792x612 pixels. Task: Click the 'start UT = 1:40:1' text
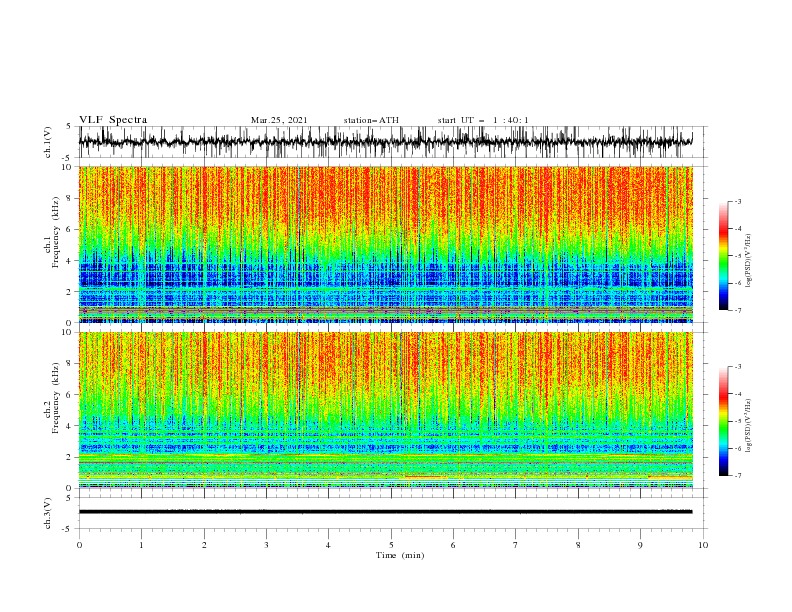click(x=483, y=120)
